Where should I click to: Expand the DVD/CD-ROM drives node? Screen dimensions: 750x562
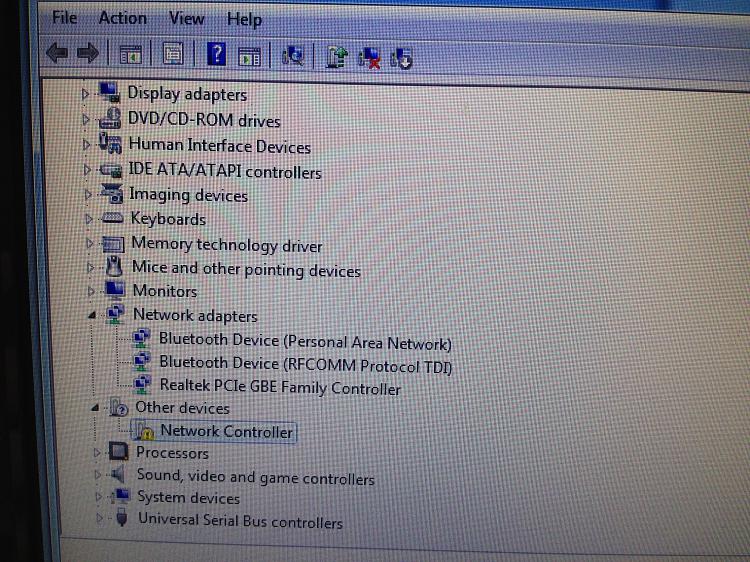86,119
